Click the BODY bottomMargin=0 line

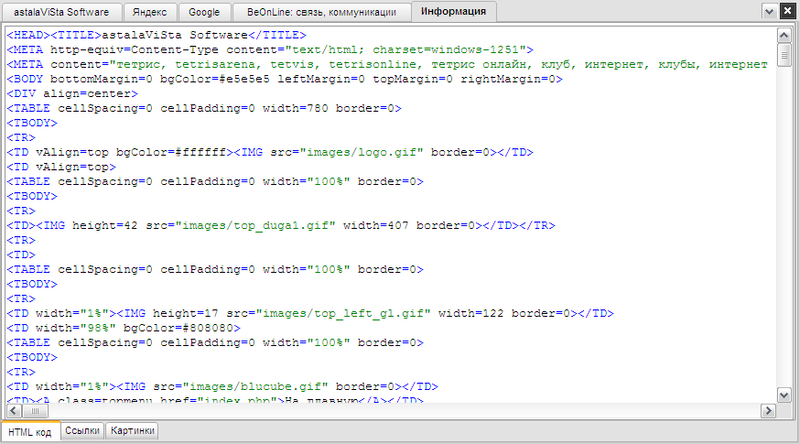pyautogui.click(x=284, y=79)
